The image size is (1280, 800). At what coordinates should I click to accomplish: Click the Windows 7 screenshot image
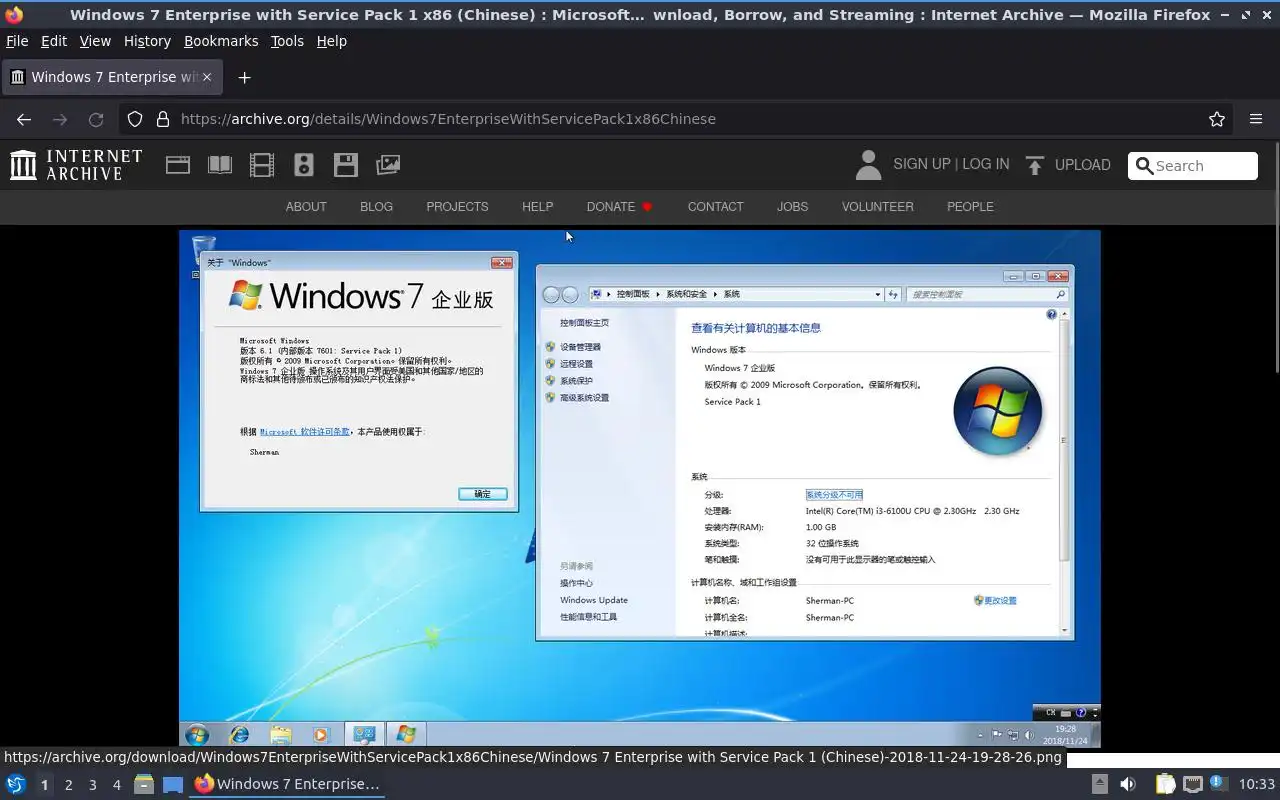(x=640, y=489)
